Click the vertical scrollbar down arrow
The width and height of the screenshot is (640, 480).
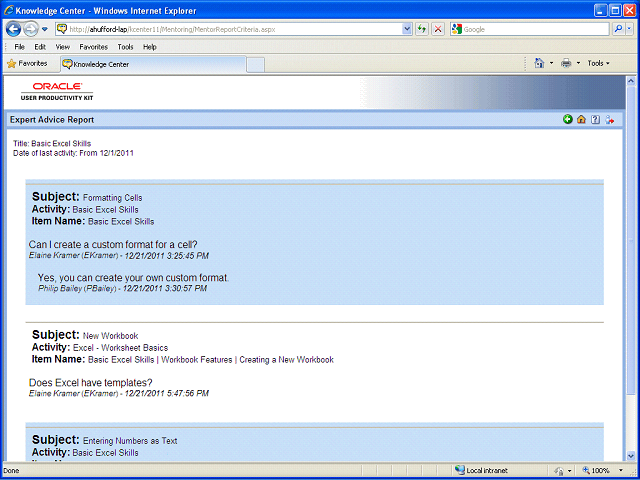coord(631,456)
